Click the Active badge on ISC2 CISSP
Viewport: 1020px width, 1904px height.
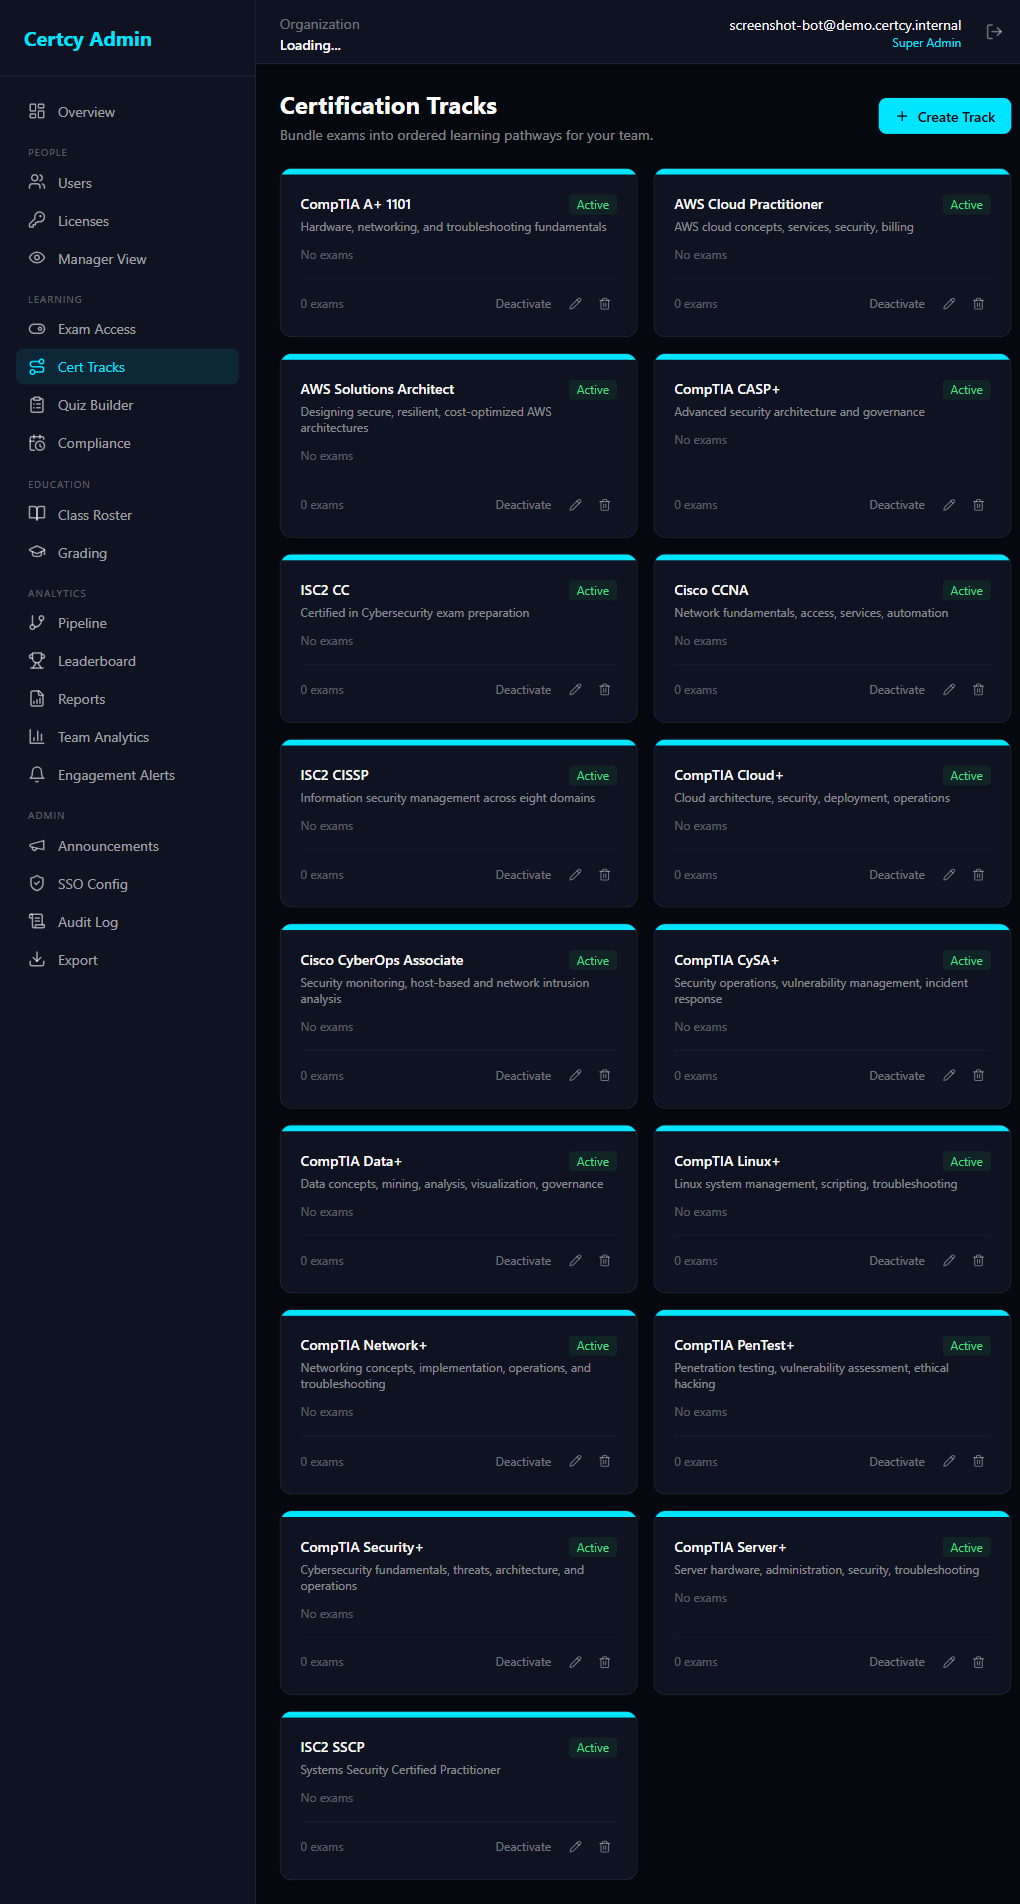coord(593,776)
